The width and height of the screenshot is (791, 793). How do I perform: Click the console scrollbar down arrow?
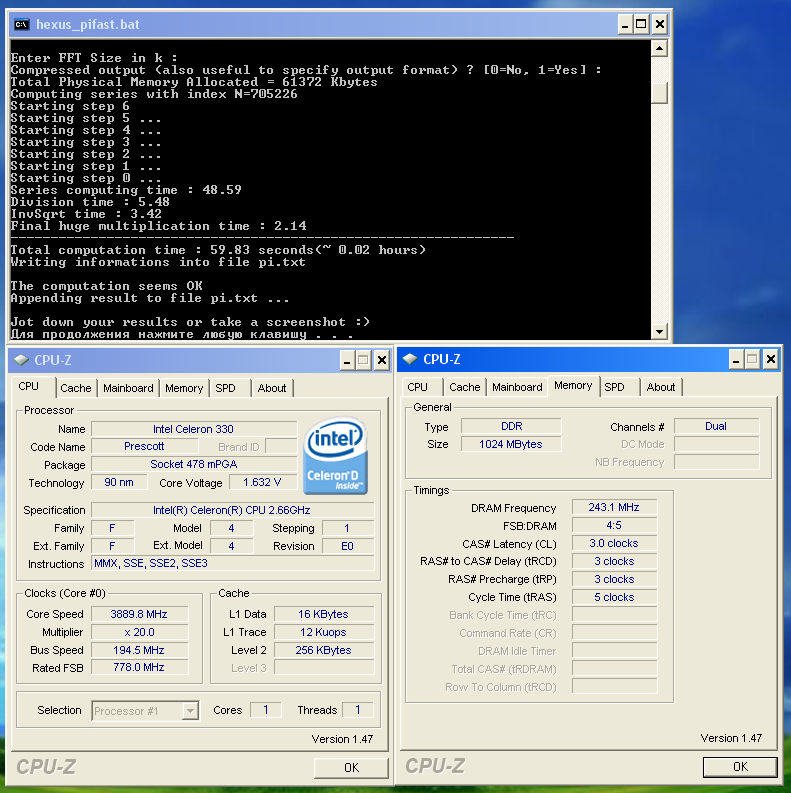[659, 332]
